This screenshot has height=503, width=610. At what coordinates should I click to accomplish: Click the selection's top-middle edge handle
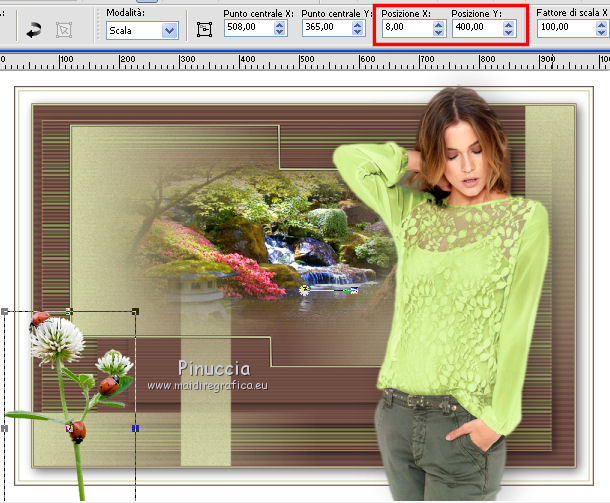[x=69, y=311]
